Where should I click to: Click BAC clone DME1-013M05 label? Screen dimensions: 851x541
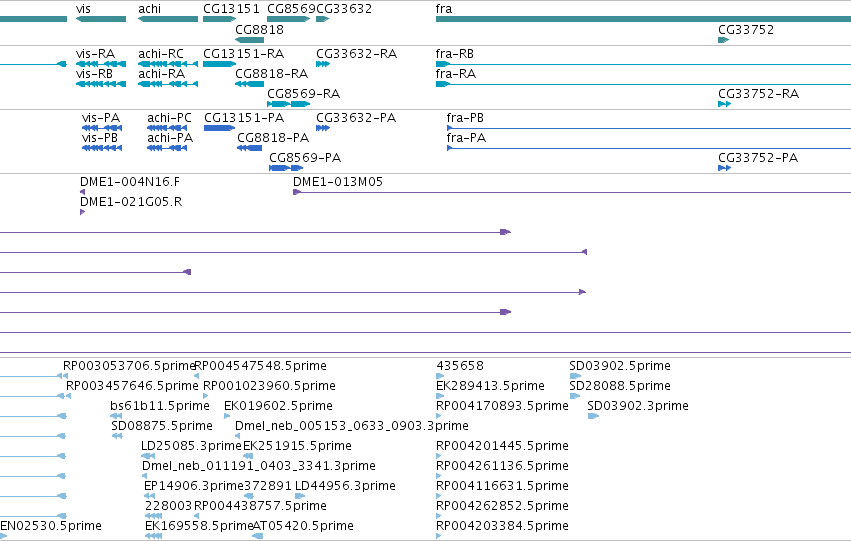pyautogui.click(x=338, y=182)
